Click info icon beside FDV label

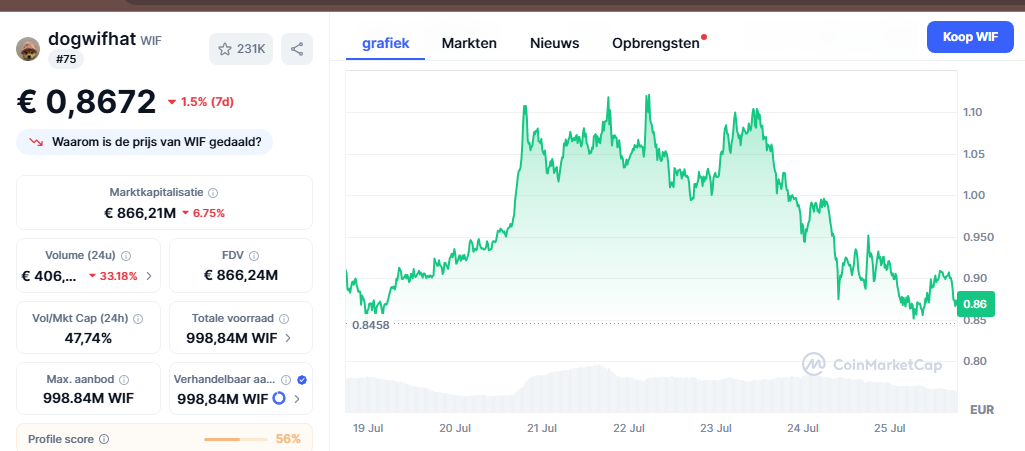[254, 256]
